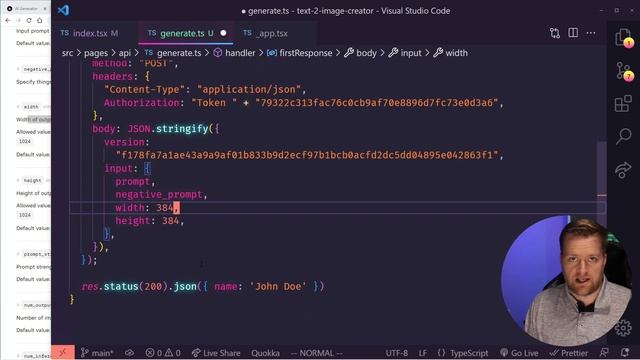Switch to the index.tsx tab
Image resolution: width=640 pixels, height=360 pixels.
click(x=90, y=33)
